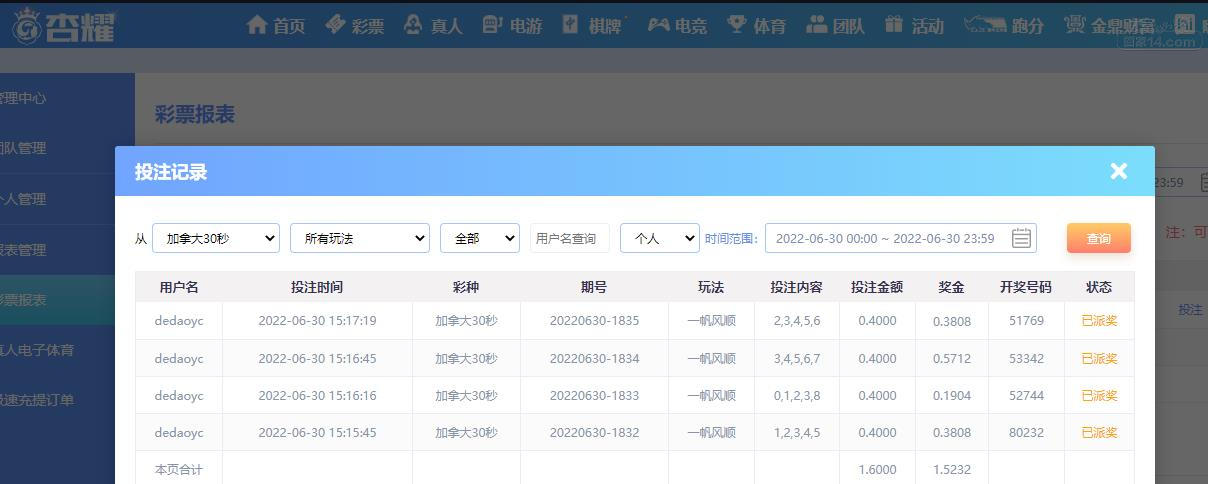Click the rhino icon beside 跑分

point(984,24)
